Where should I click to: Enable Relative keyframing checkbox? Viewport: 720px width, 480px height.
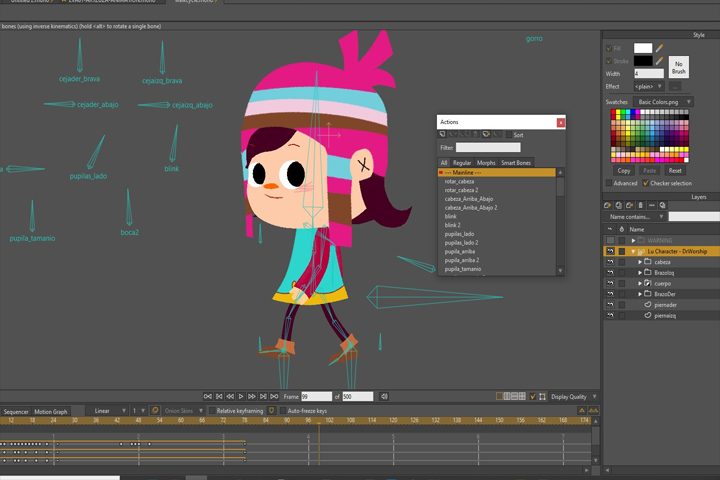(x=212, y=411)
